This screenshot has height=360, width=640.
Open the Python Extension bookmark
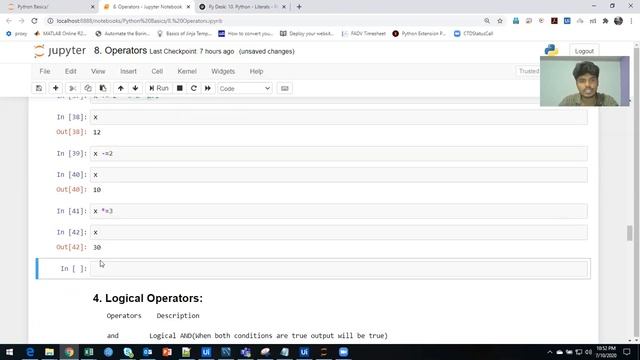click(x=419, y=33)
